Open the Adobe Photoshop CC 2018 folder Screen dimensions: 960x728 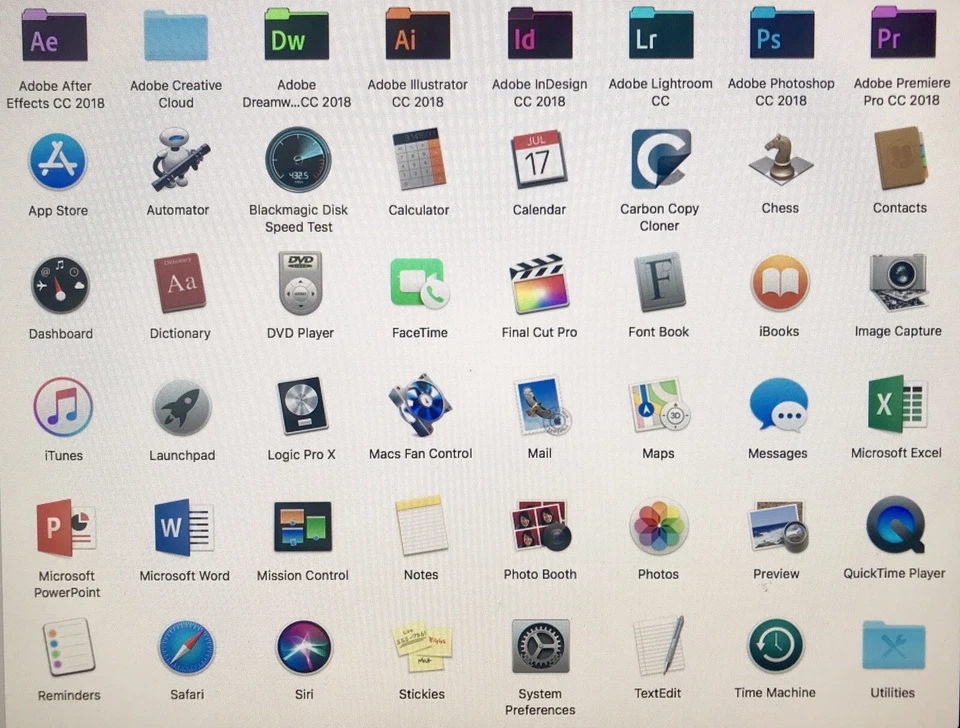point(782,33)
